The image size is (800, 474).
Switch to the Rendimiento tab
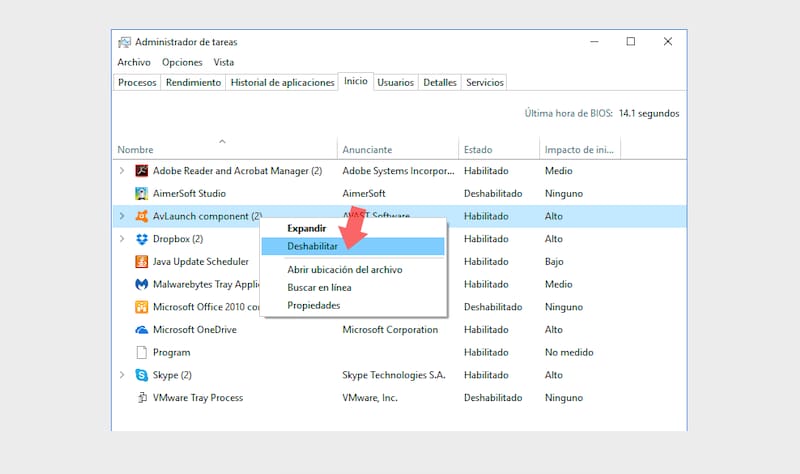pos(193,83)
